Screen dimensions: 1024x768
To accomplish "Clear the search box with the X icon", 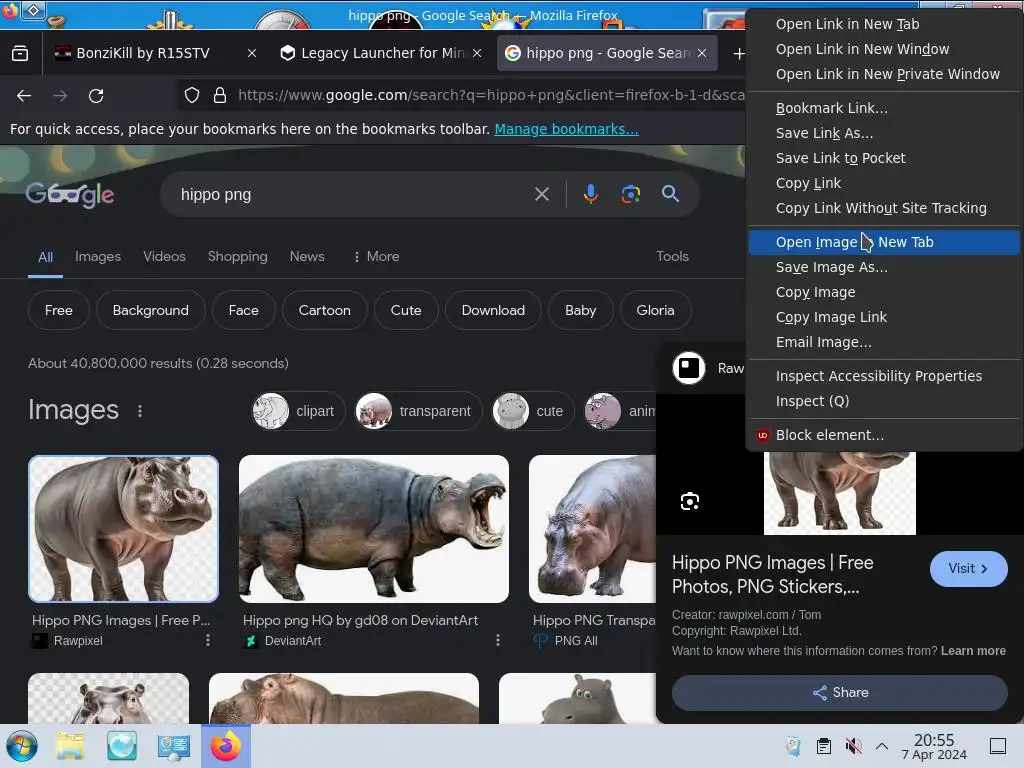I will coord(541,194).
